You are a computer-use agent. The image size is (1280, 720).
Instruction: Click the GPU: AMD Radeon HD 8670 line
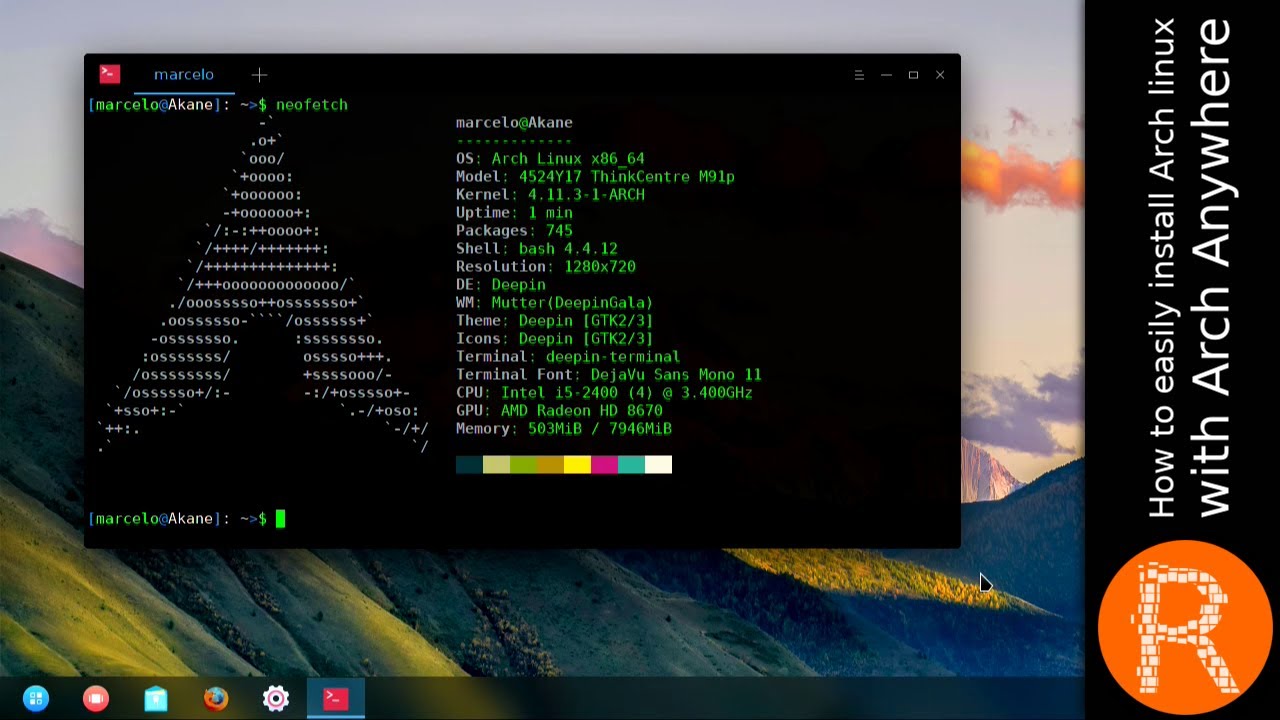click(x=559, y=410)
